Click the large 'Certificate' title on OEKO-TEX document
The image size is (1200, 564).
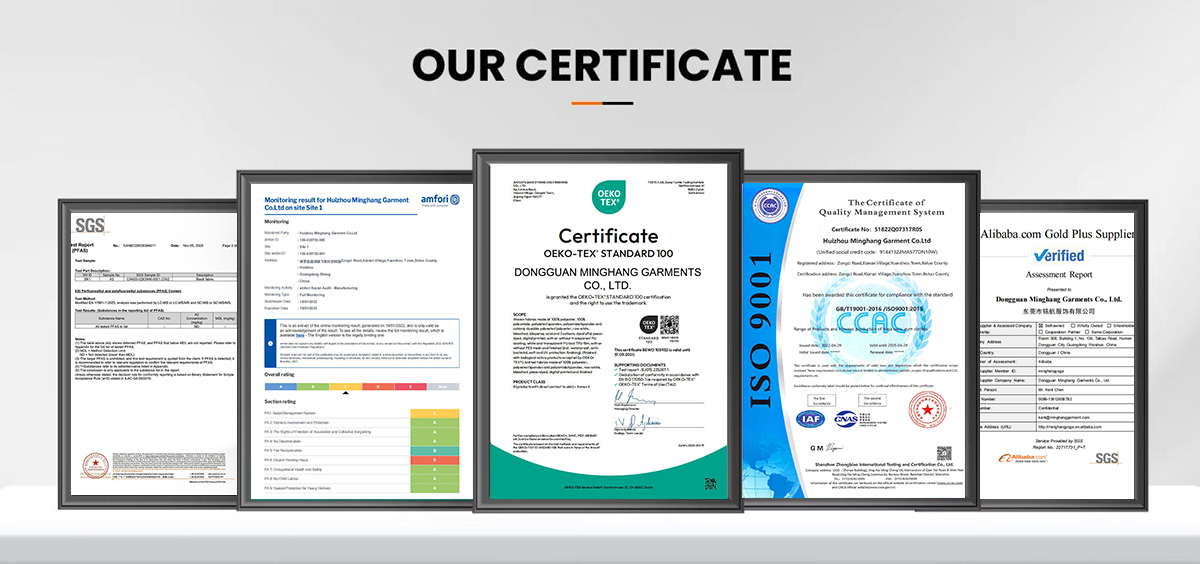pos(608,236)
